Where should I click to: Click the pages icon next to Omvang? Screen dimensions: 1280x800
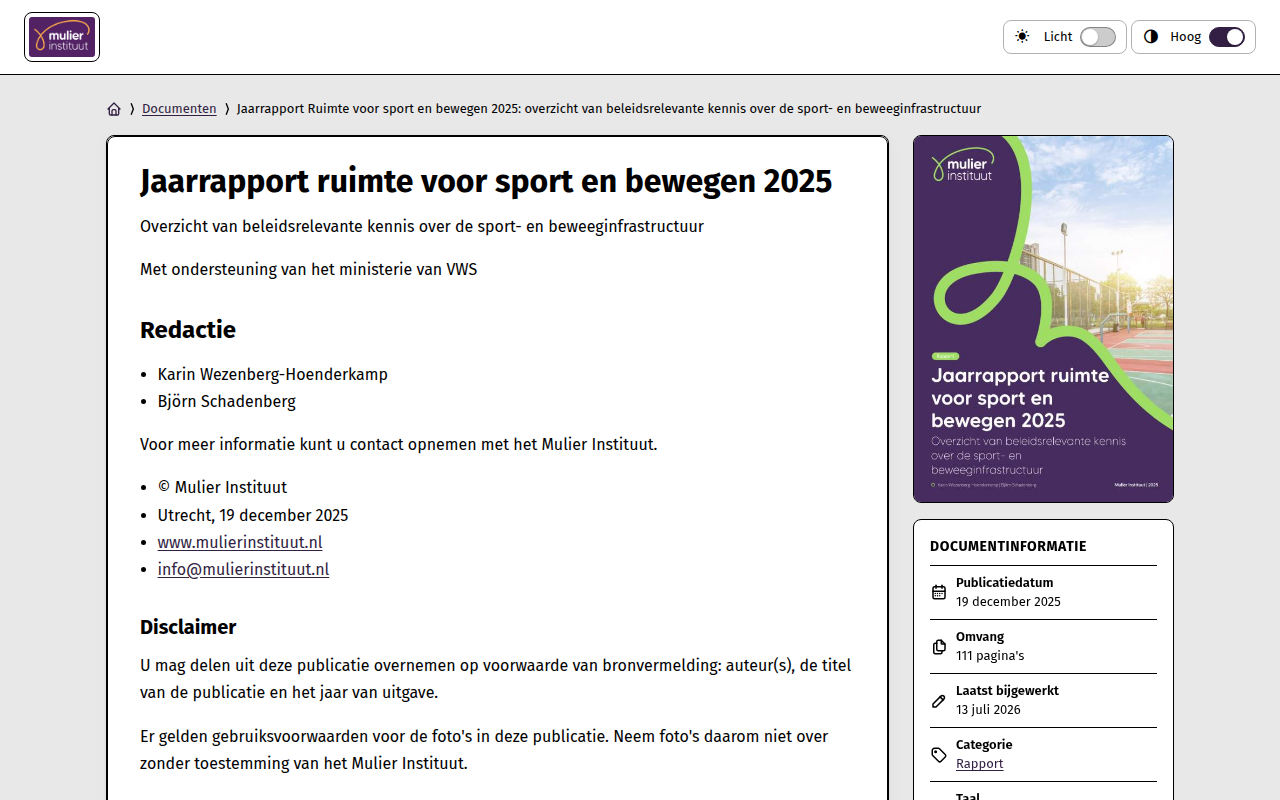[939, 646]
